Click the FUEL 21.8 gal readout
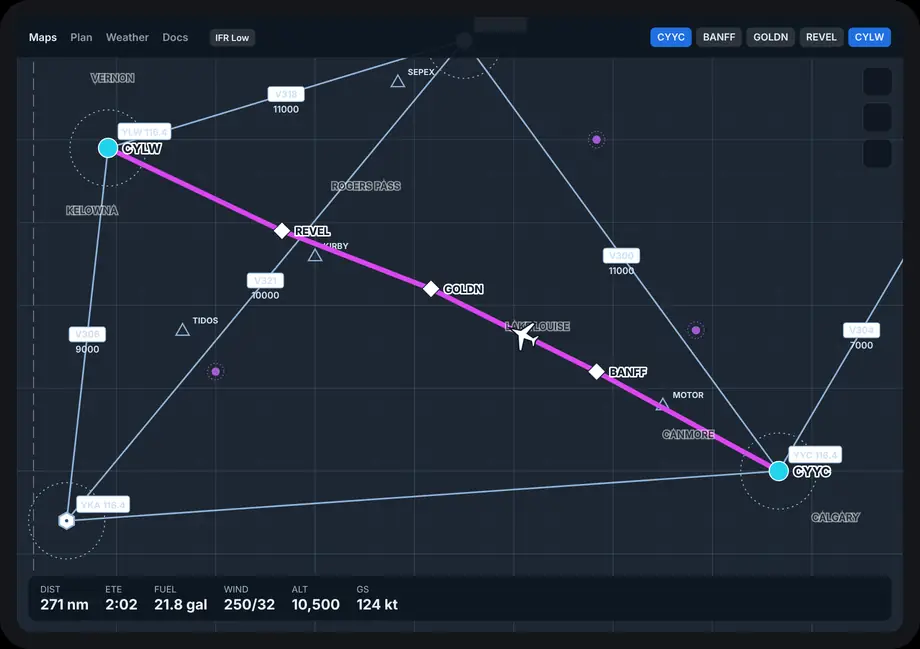This screenshot has width=920, height=649. (x=181, y=598)
